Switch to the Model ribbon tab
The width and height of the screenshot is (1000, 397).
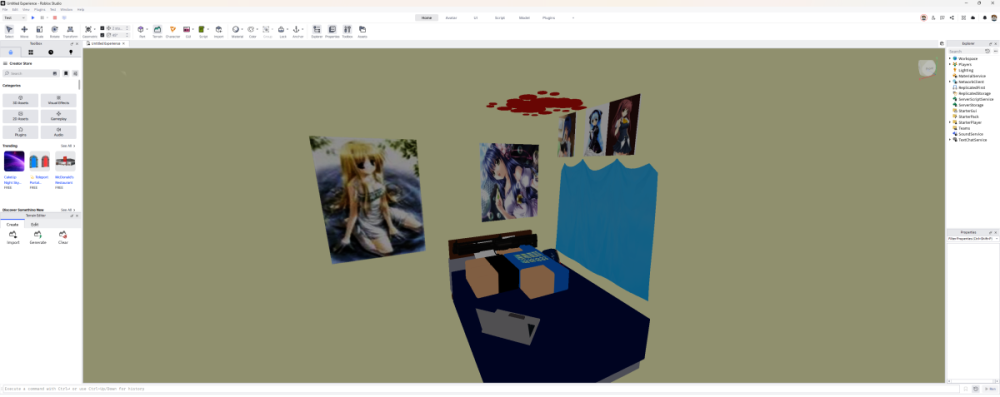524,18
